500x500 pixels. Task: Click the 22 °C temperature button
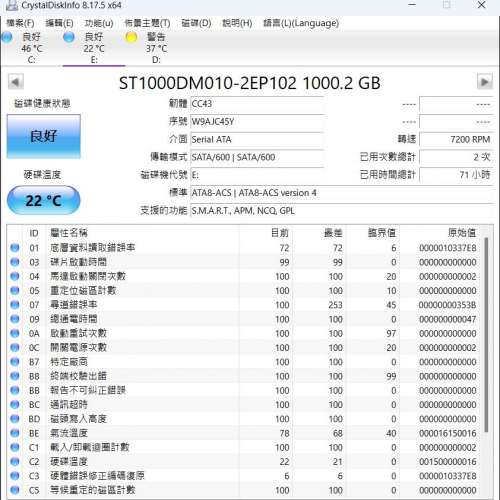[x=44, y=200]
